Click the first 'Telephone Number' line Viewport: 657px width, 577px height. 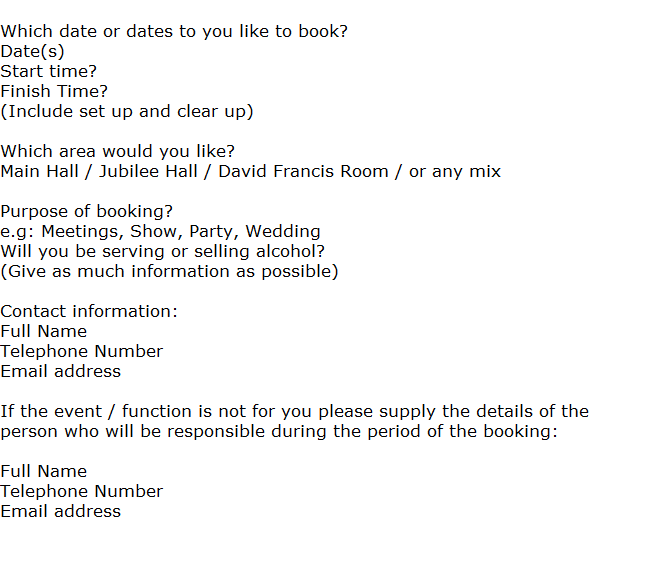[82, 352]
